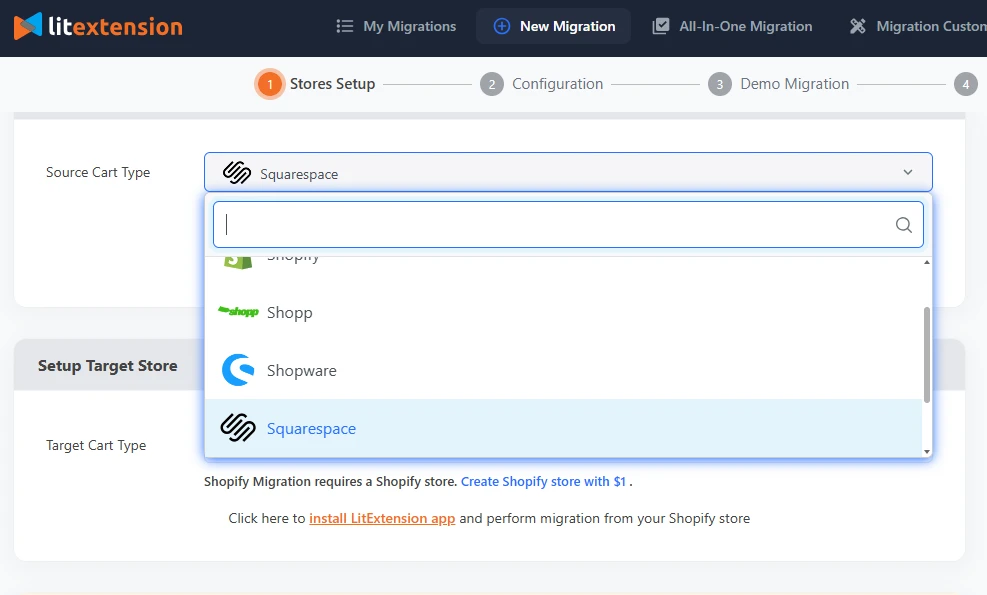This screenshot has height=595, width=987.
Task: Click the Shopware logo in list
Action: [x=238, y=370]
